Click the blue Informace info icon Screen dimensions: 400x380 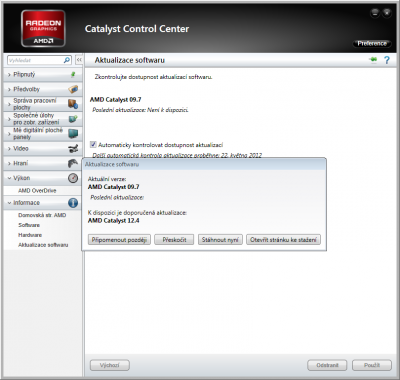tap(73, 203)
